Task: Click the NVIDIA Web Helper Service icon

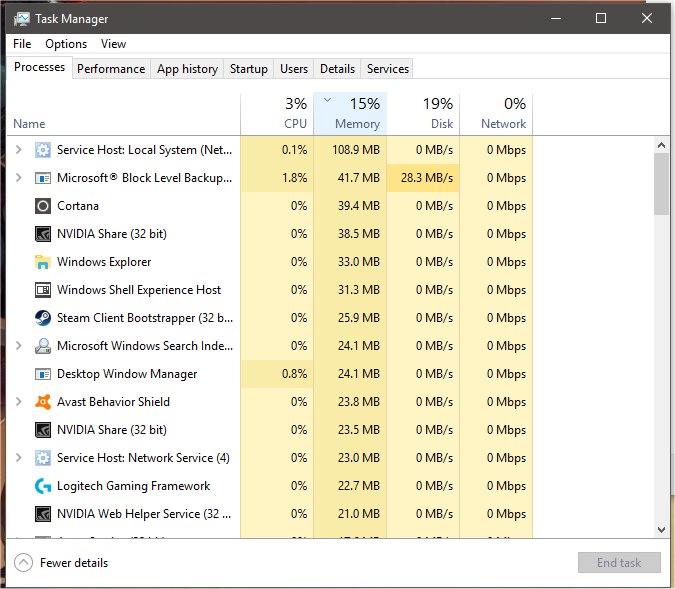Action: click(x=43, y=514)
